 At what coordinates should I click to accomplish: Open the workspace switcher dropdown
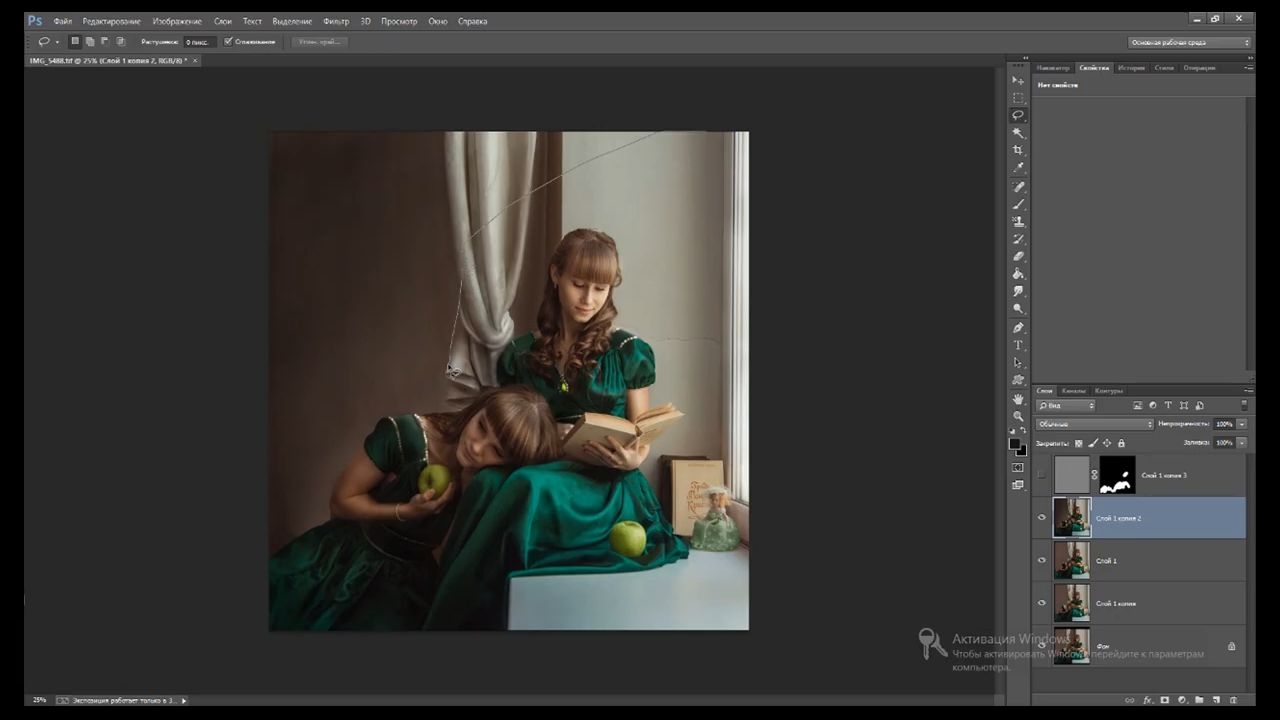[x=1190, y=42]
